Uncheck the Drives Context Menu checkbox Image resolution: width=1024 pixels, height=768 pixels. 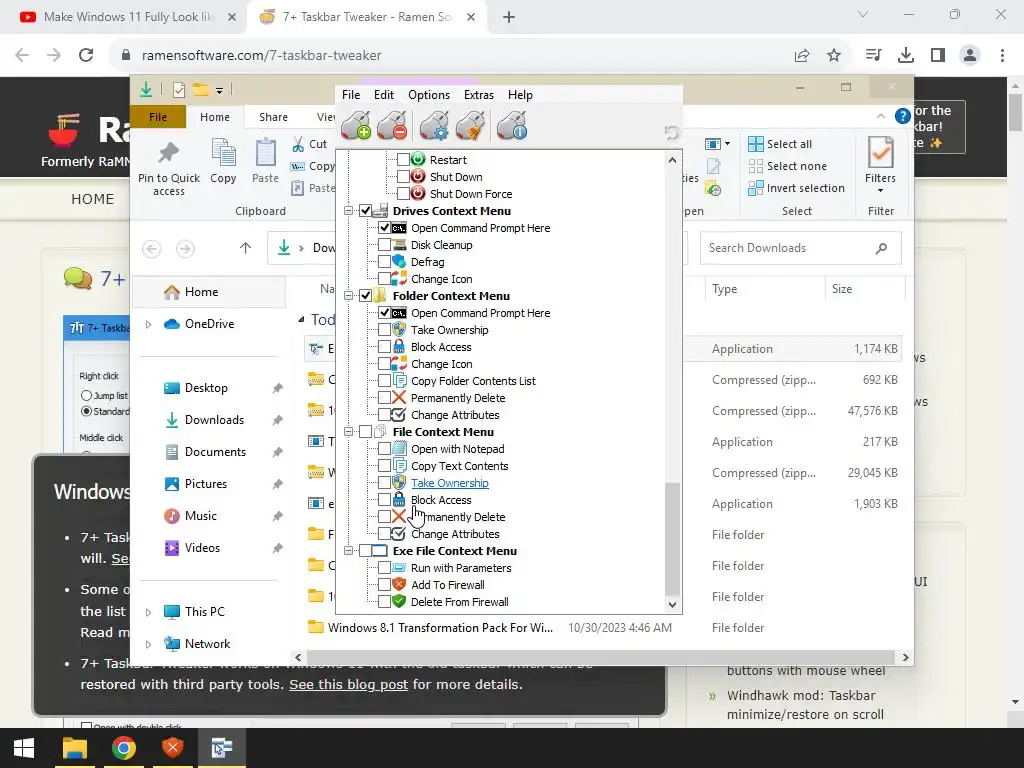(366, 210)
